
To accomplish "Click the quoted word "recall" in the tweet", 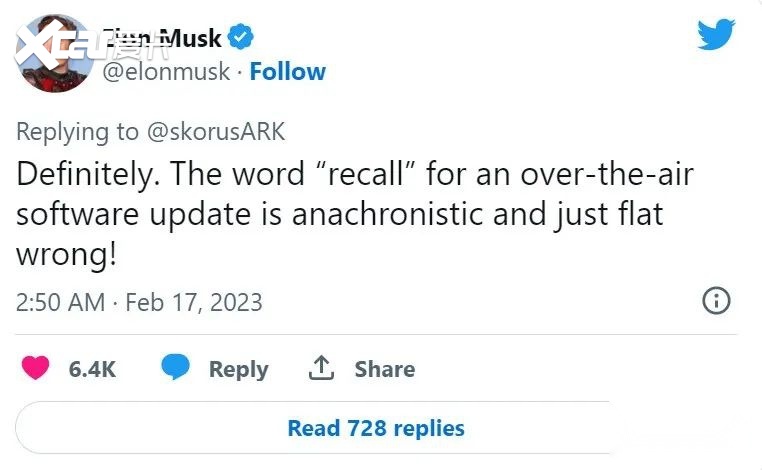I will coord(365,175).
